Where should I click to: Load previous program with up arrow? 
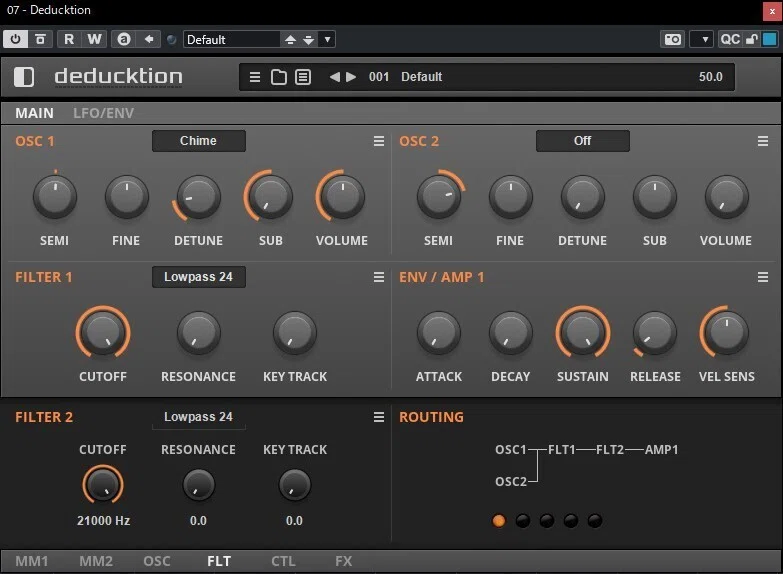(x=290, y=39)
